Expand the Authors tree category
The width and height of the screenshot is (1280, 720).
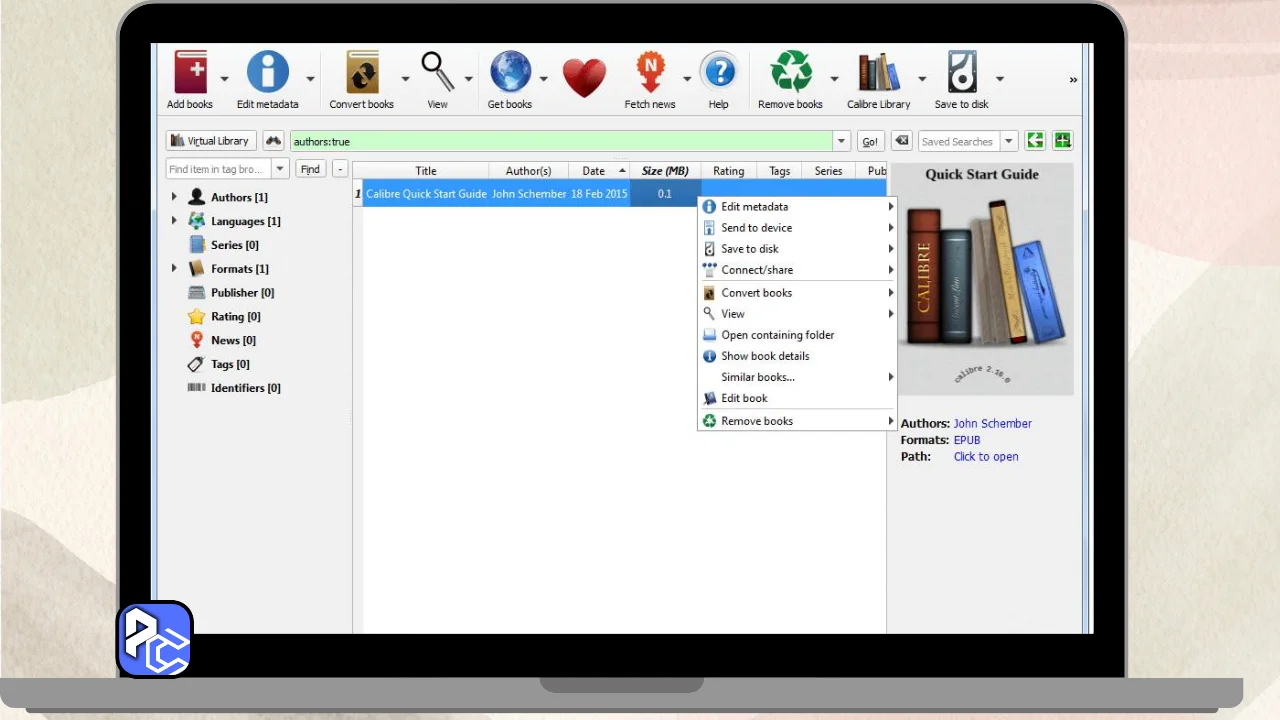[x=174, y=197]
